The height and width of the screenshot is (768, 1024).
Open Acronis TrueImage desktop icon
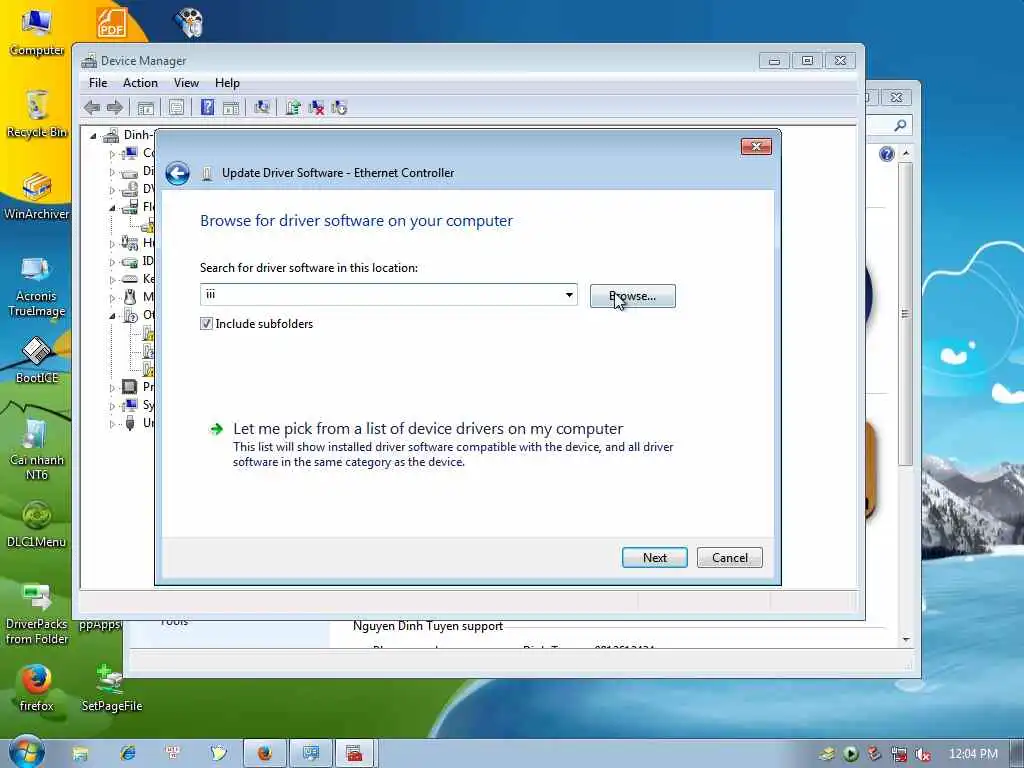click(x=37, y=285)
